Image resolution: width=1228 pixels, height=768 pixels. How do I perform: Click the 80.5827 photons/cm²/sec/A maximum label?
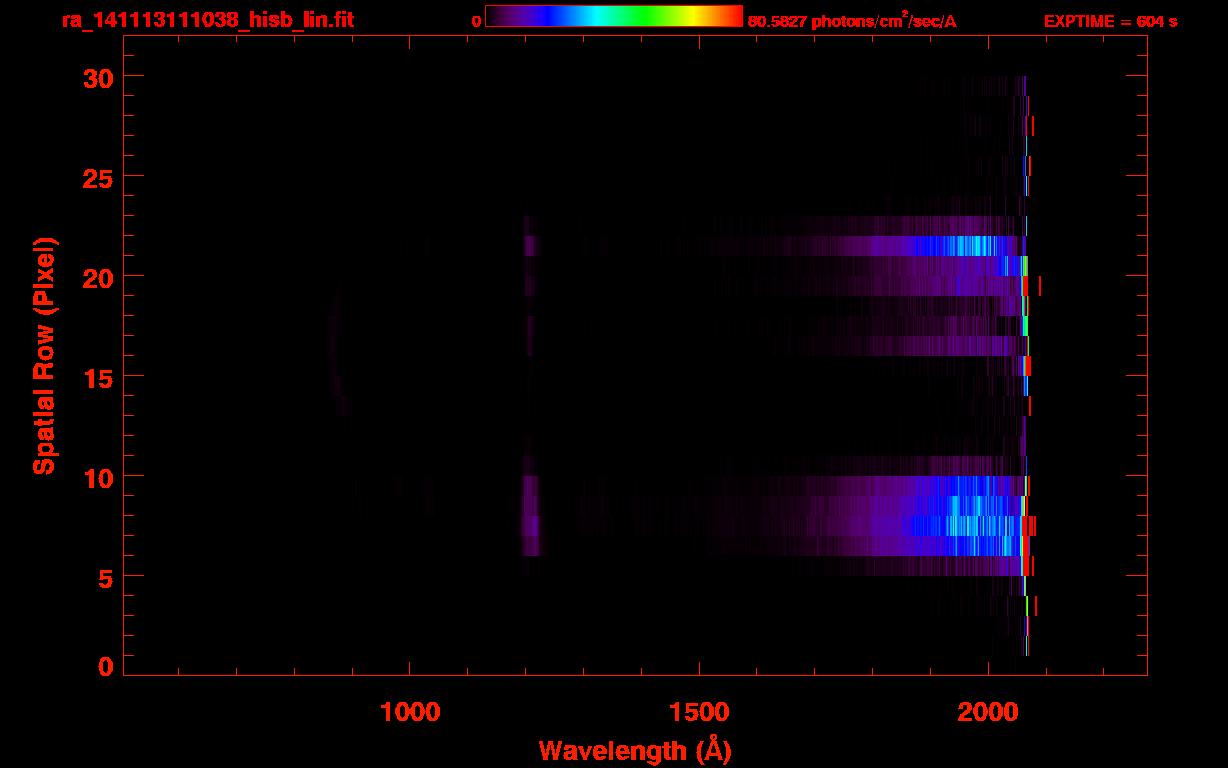pos(852,21)
